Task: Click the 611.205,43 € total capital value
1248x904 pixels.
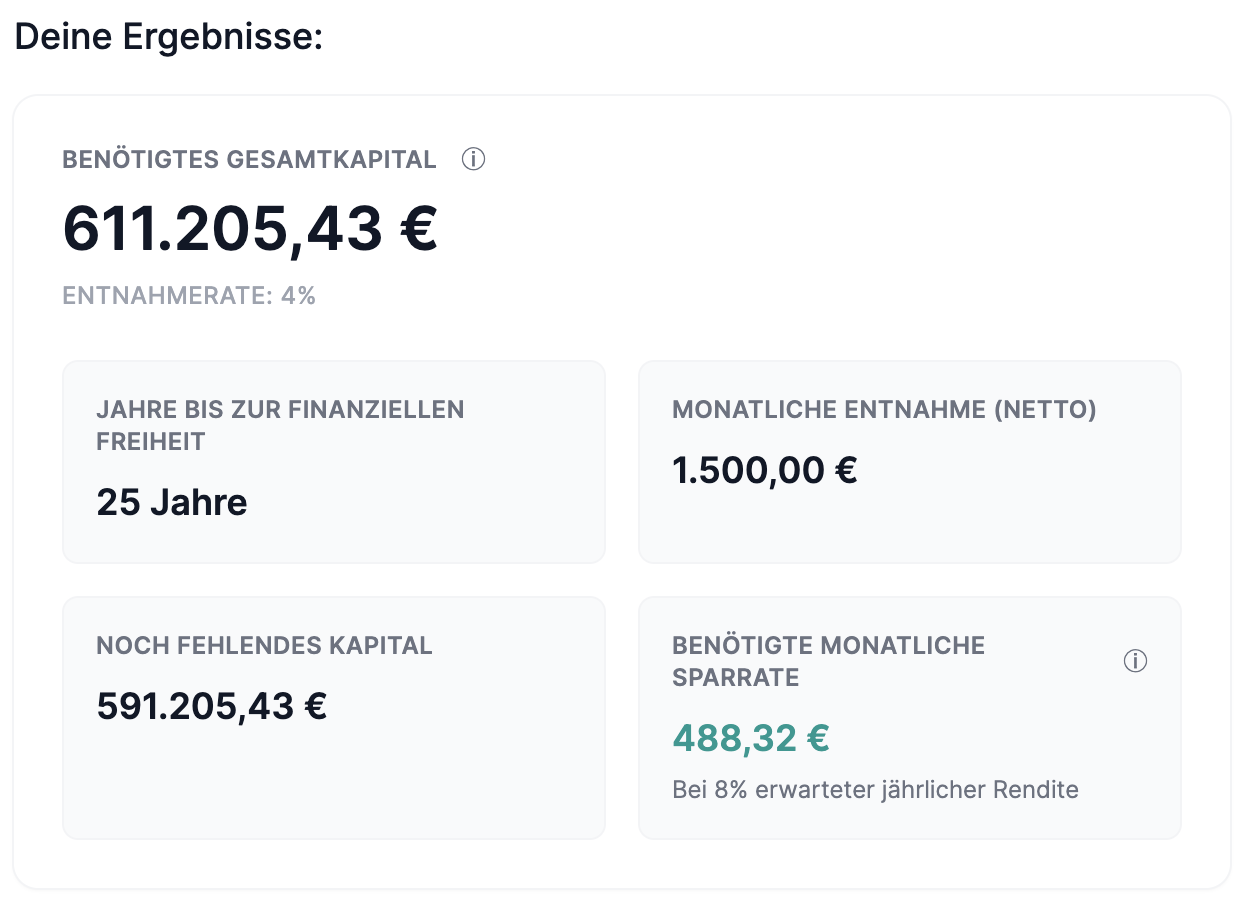Action: (x=250, y=228)
